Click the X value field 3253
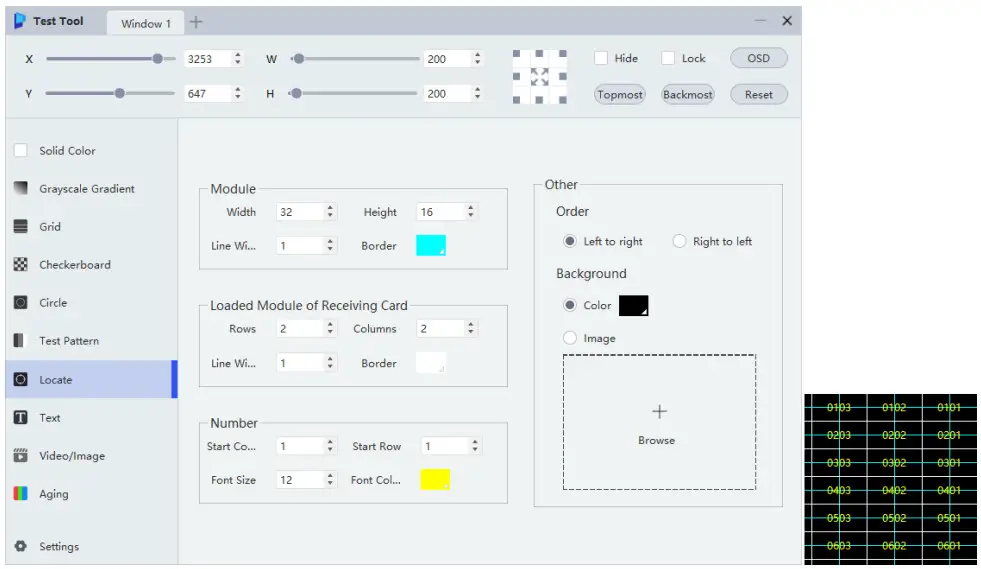Screen dimensions: 981x569 (x=208, y=58)
